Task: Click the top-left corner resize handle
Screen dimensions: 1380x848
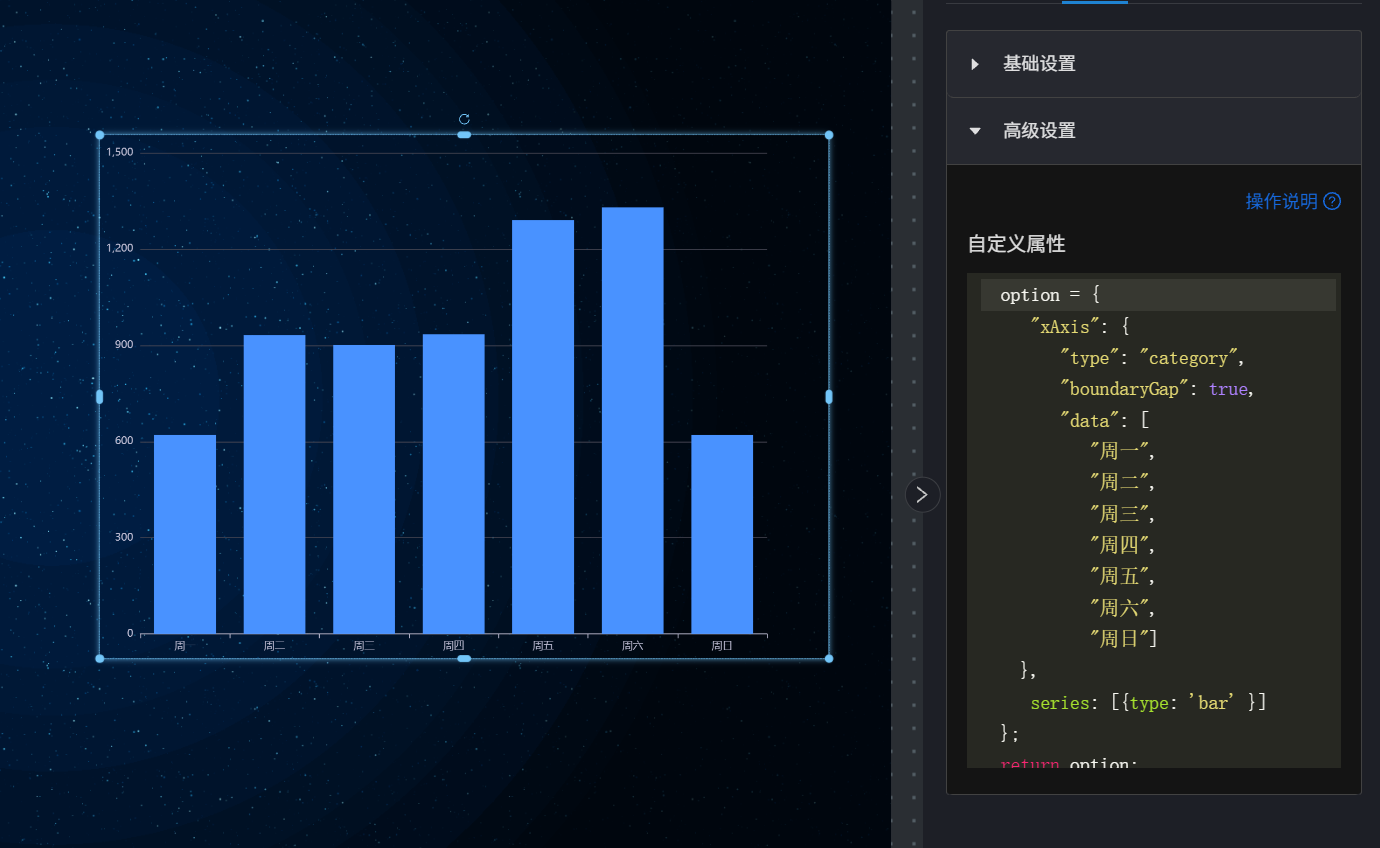Action: (99, 135)
